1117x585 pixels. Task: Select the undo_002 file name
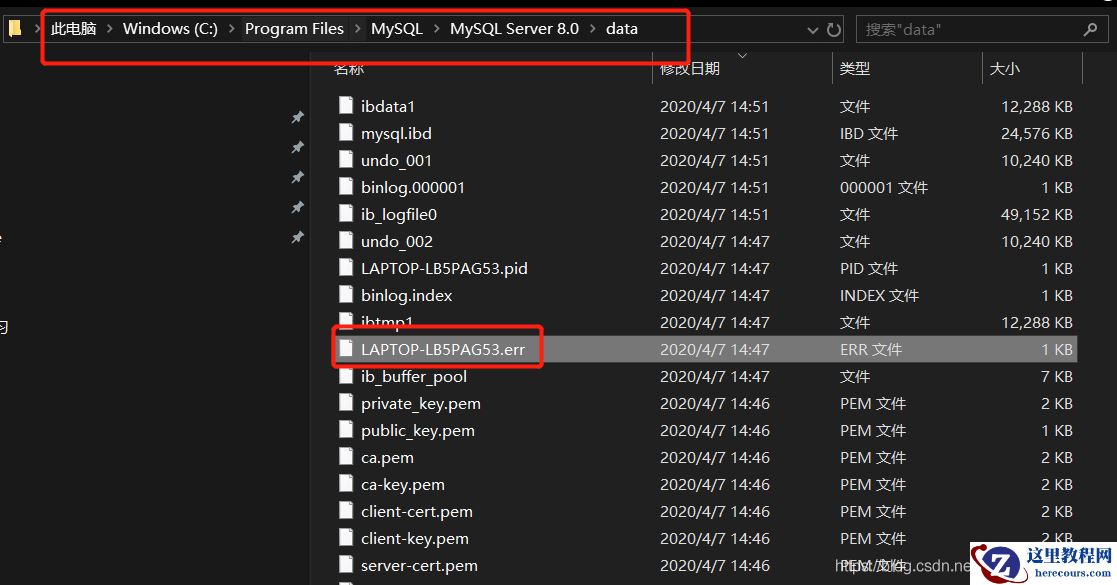point(397,242)
